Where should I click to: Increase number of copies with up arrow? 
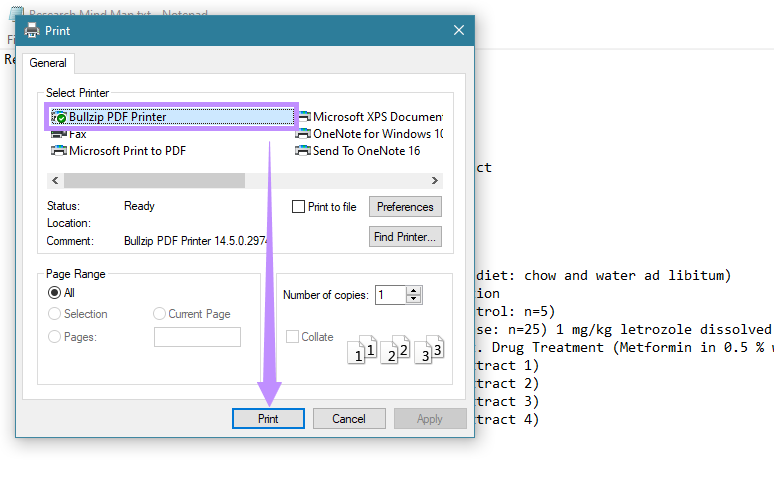pyautogui.click(x=414, y=291)
